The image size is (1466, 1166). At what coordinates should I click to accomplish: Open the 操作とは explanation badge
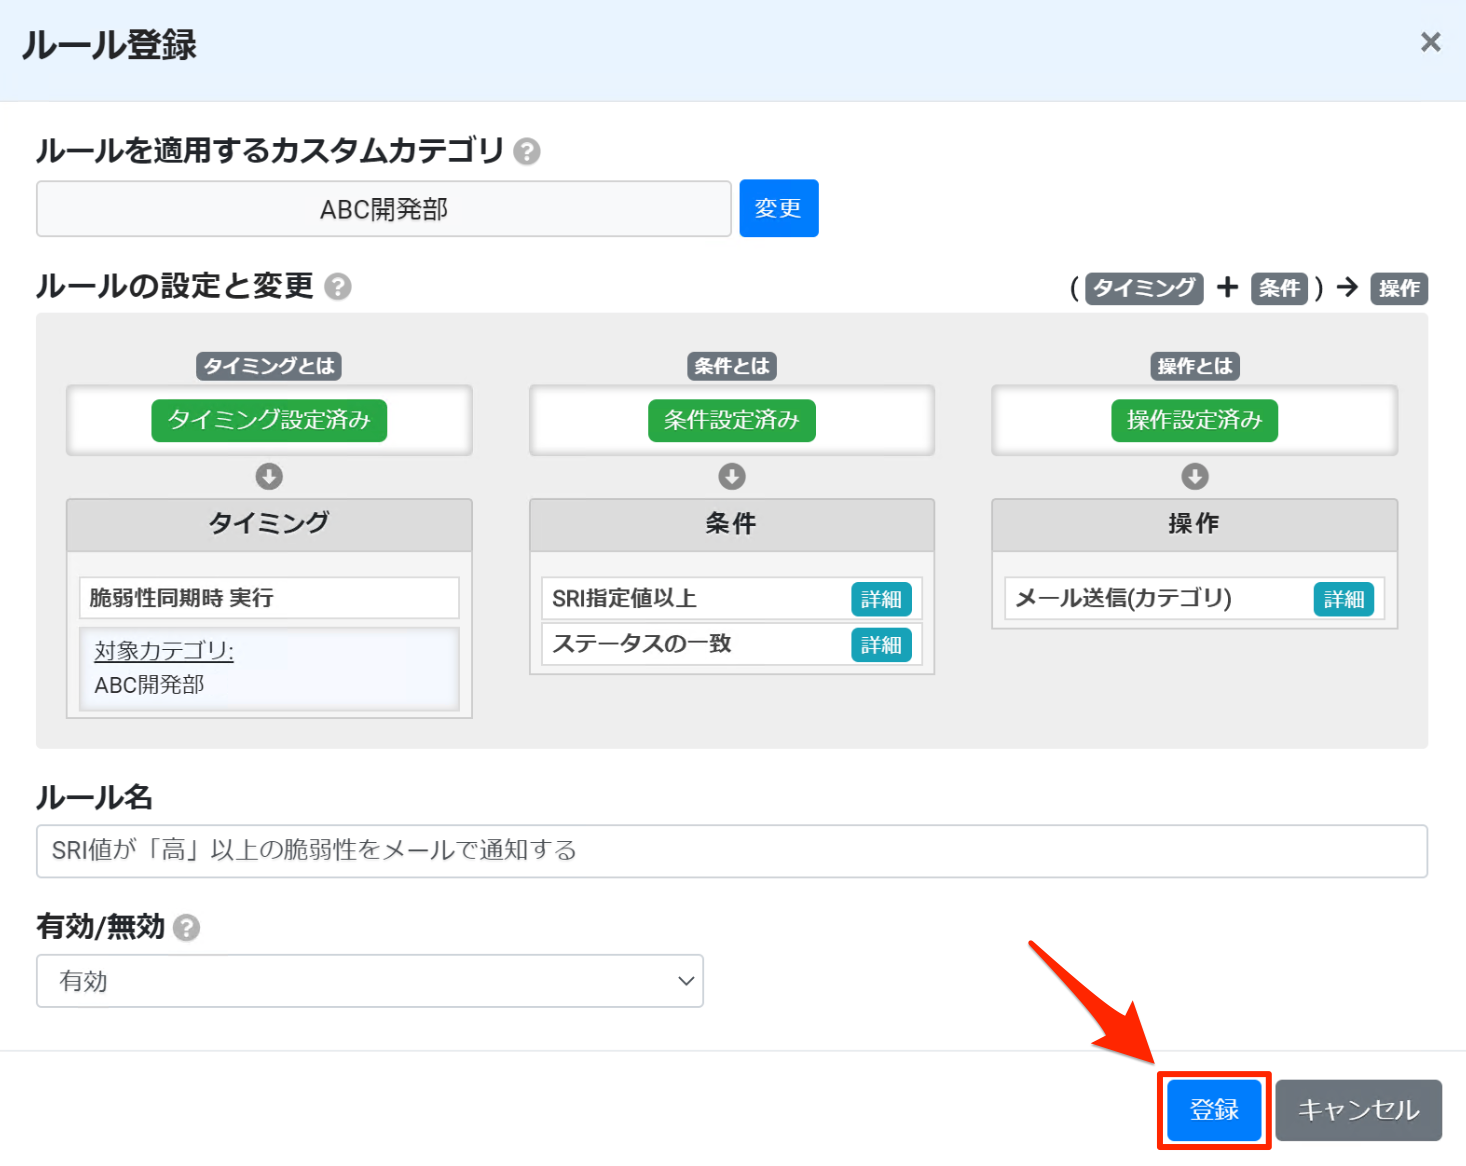(1195, 366)
